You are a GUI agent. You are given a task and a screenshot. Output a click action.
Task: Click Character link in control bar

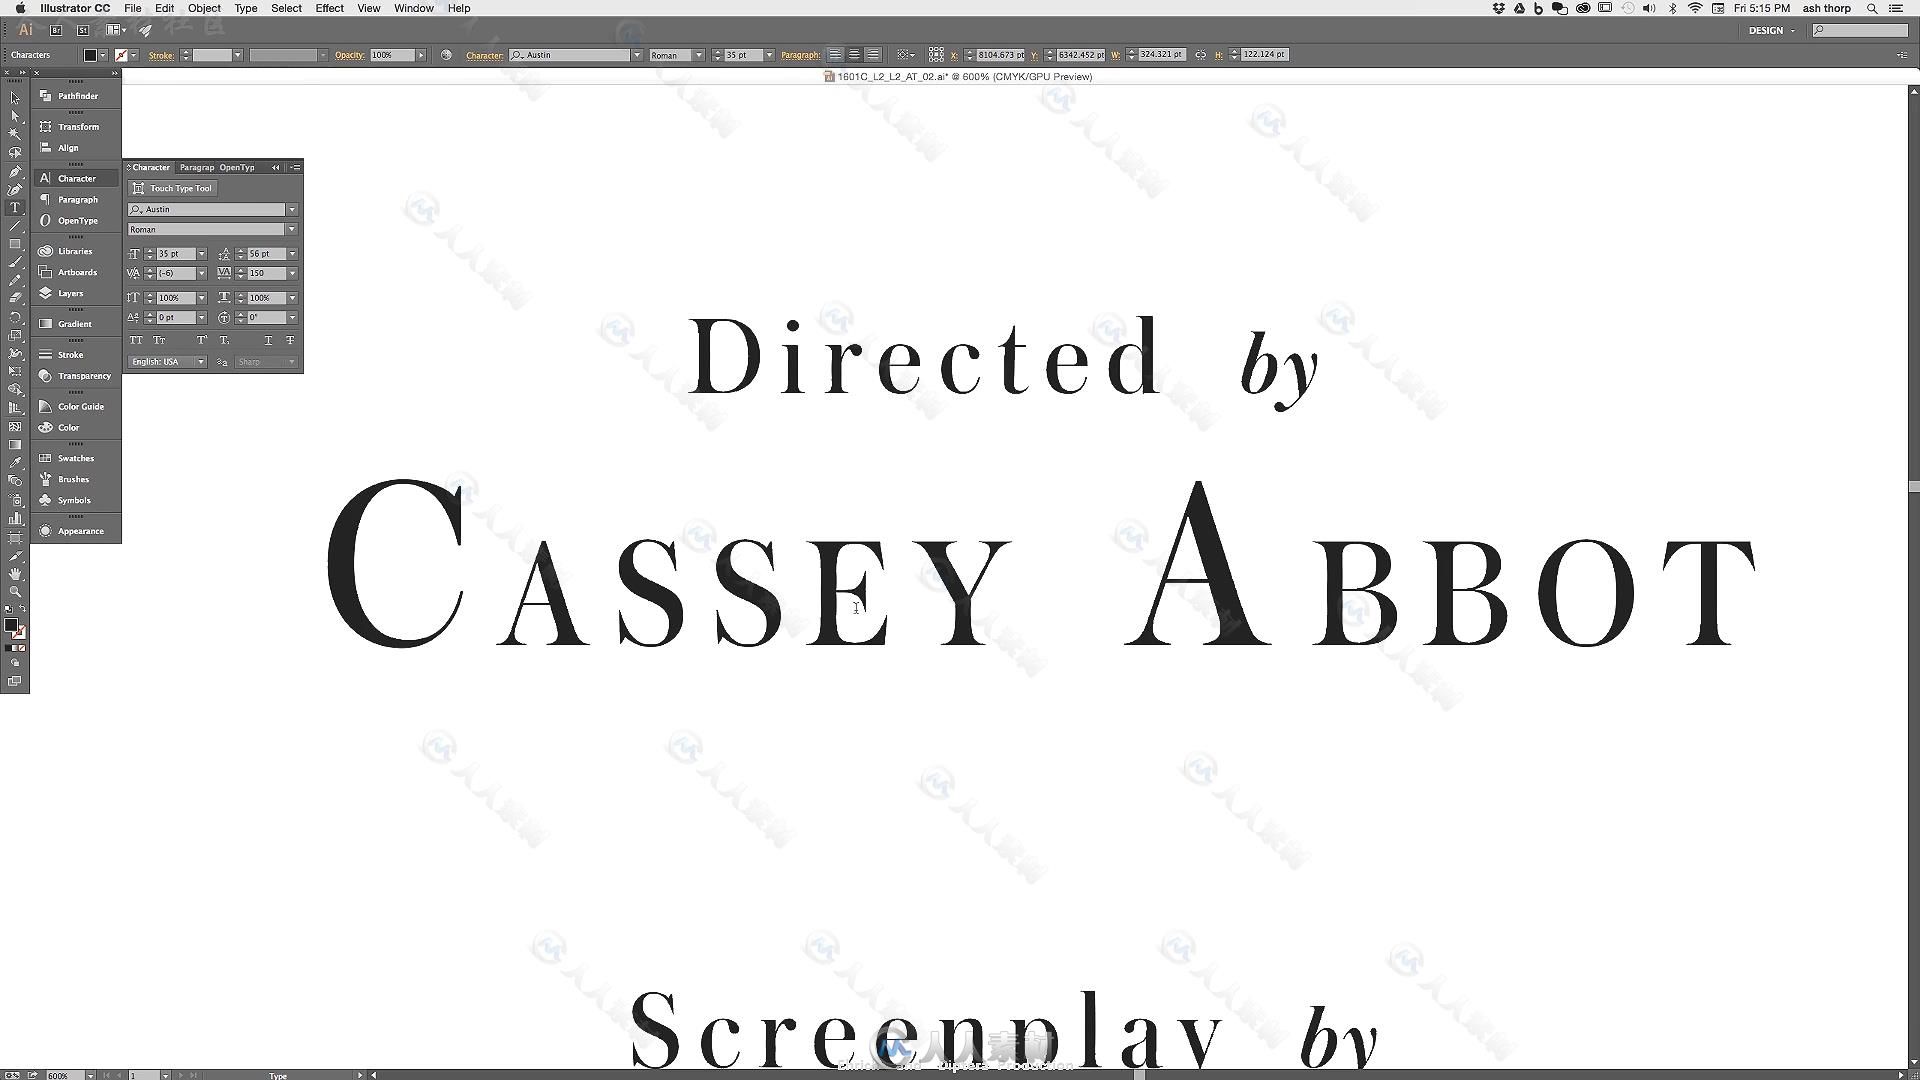[484, 56]
